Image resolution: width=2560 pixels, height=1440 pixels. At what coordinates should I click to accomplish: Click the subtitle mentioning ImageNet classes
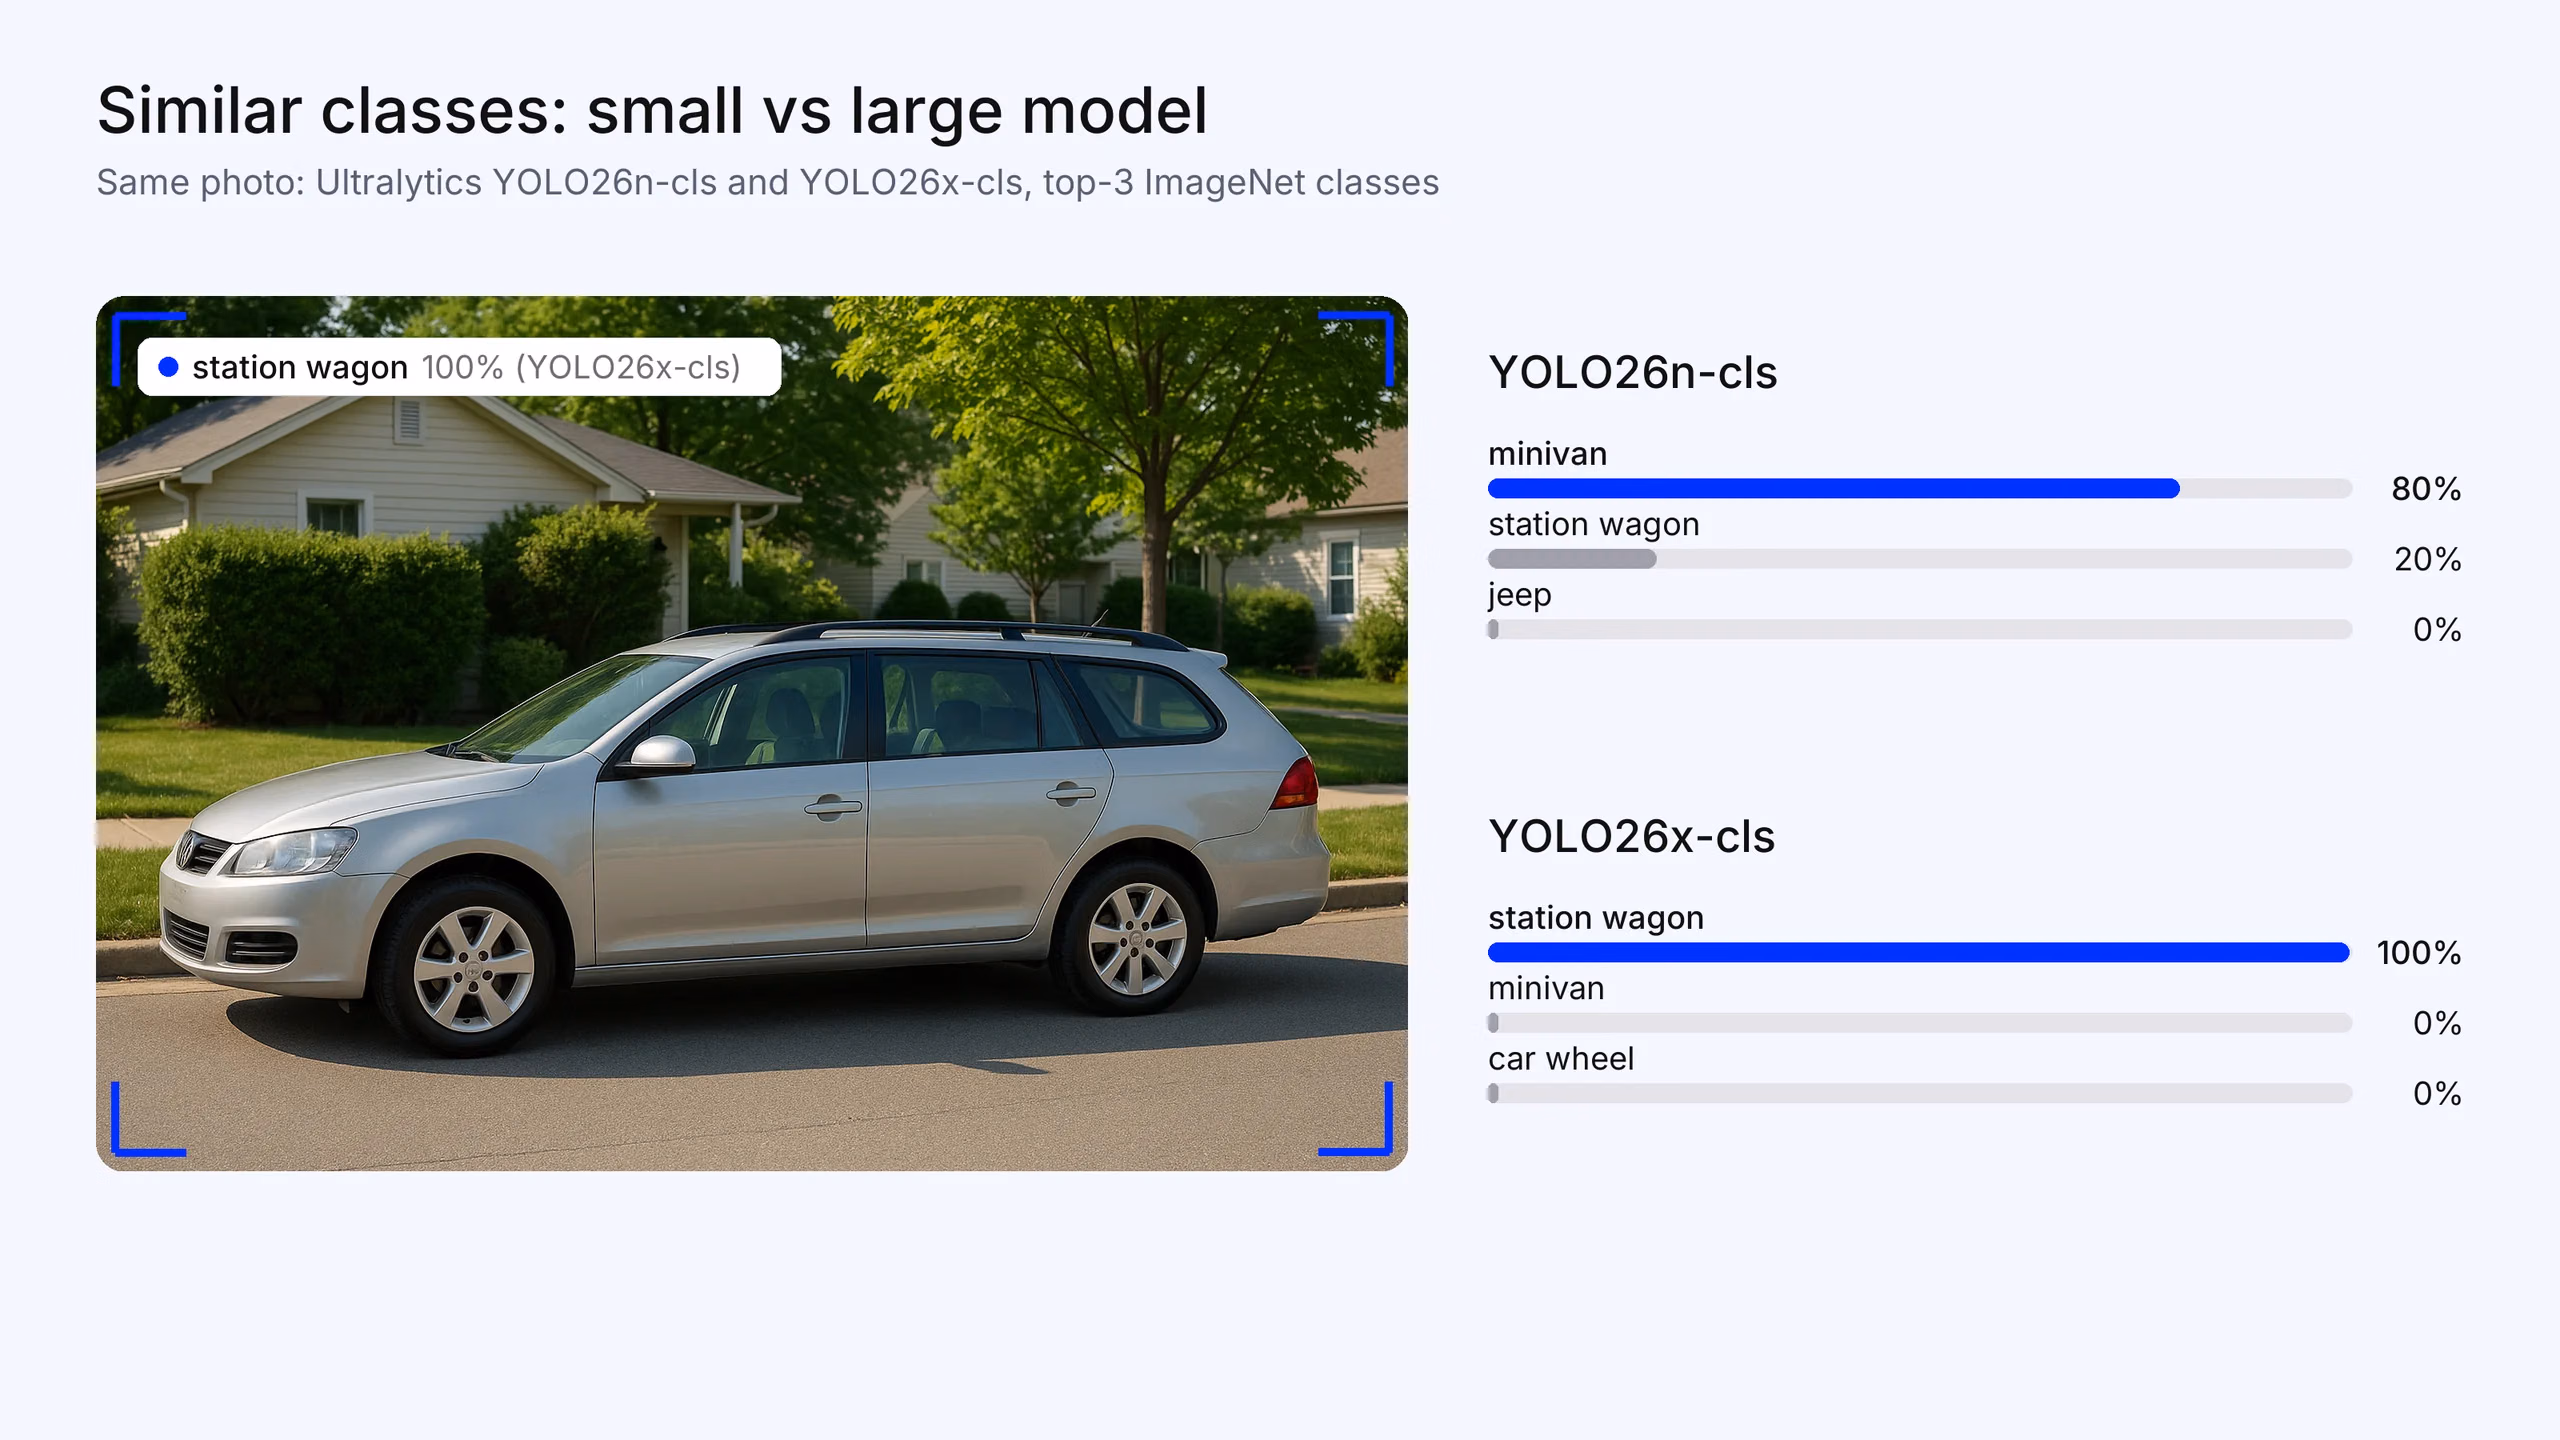tap(767, 183)
